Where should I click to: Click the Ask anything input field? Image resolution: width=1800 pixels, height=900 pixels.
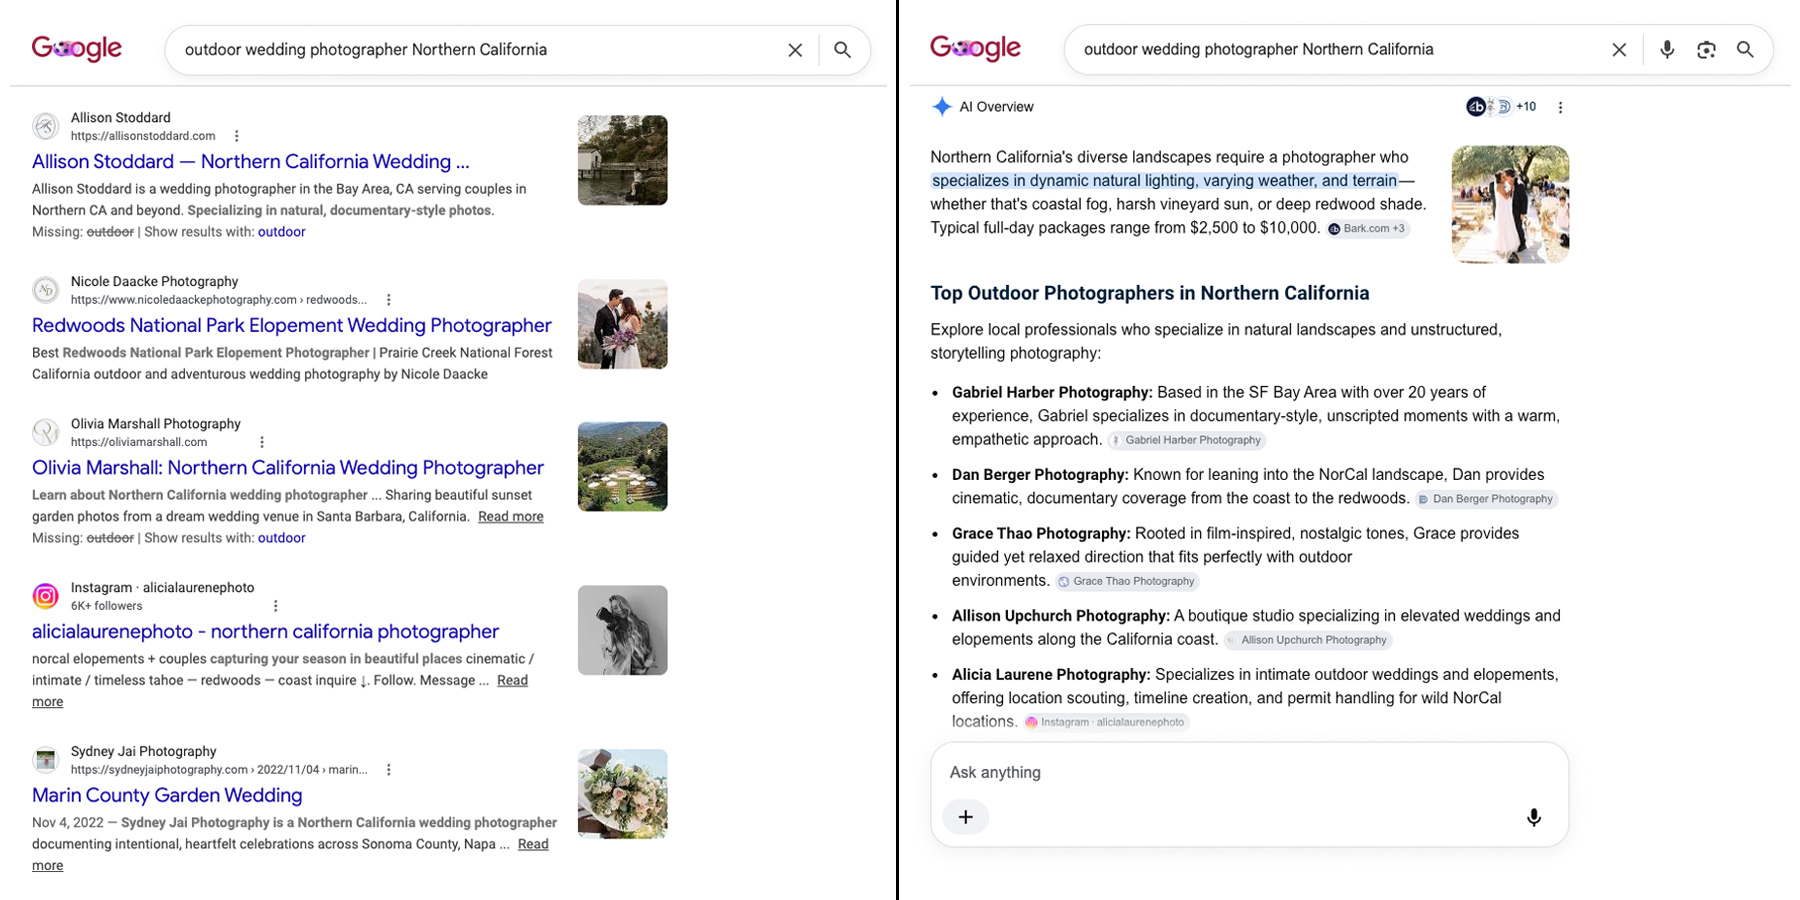click(1249, 773)
